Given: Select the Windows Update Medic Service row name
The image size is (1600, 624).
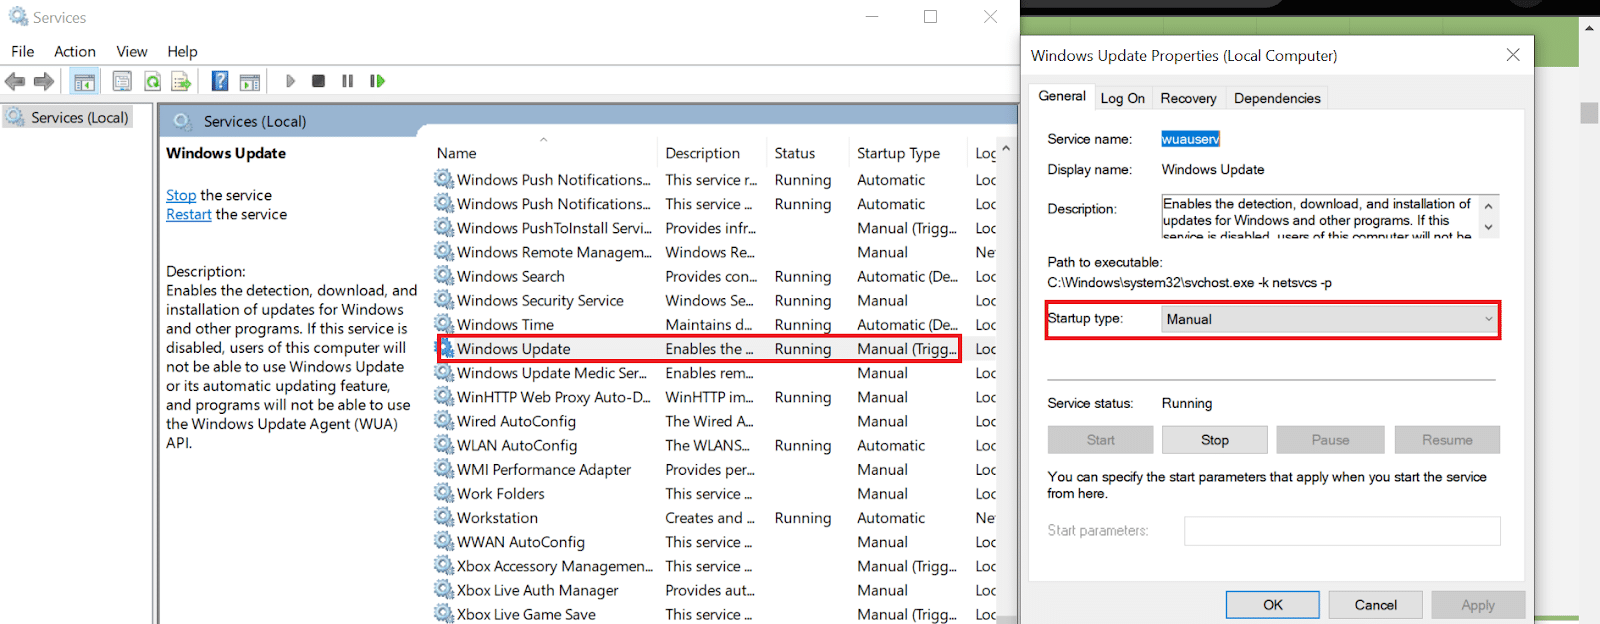Looking at the screenshot, I should [551, 373].
